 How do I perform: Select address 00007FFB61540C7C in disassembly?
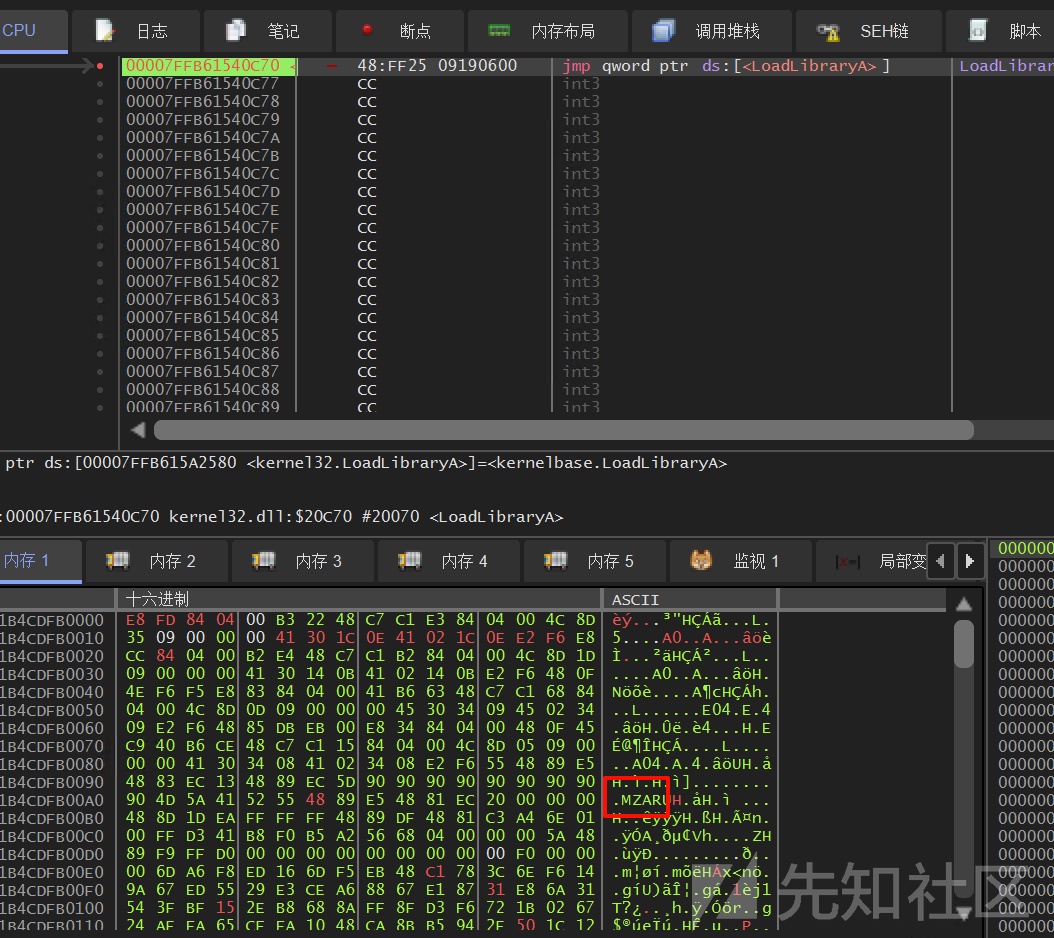coord(202,173)
